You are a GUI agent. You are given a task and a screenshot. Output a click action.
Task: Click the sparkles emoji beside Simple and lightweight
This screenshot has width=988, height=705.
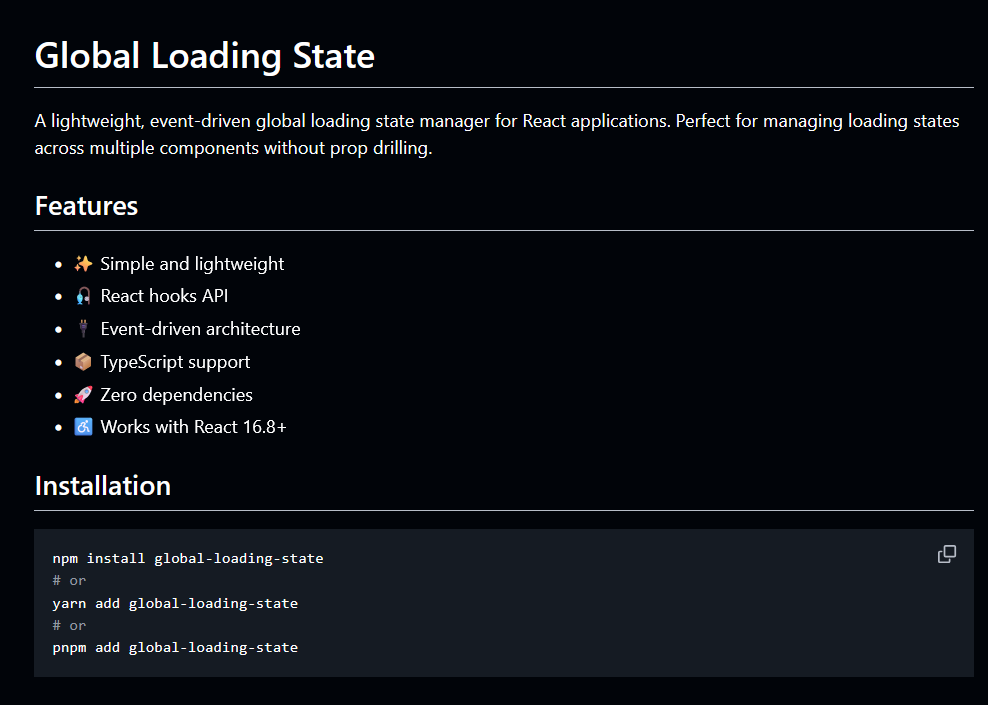83,263
